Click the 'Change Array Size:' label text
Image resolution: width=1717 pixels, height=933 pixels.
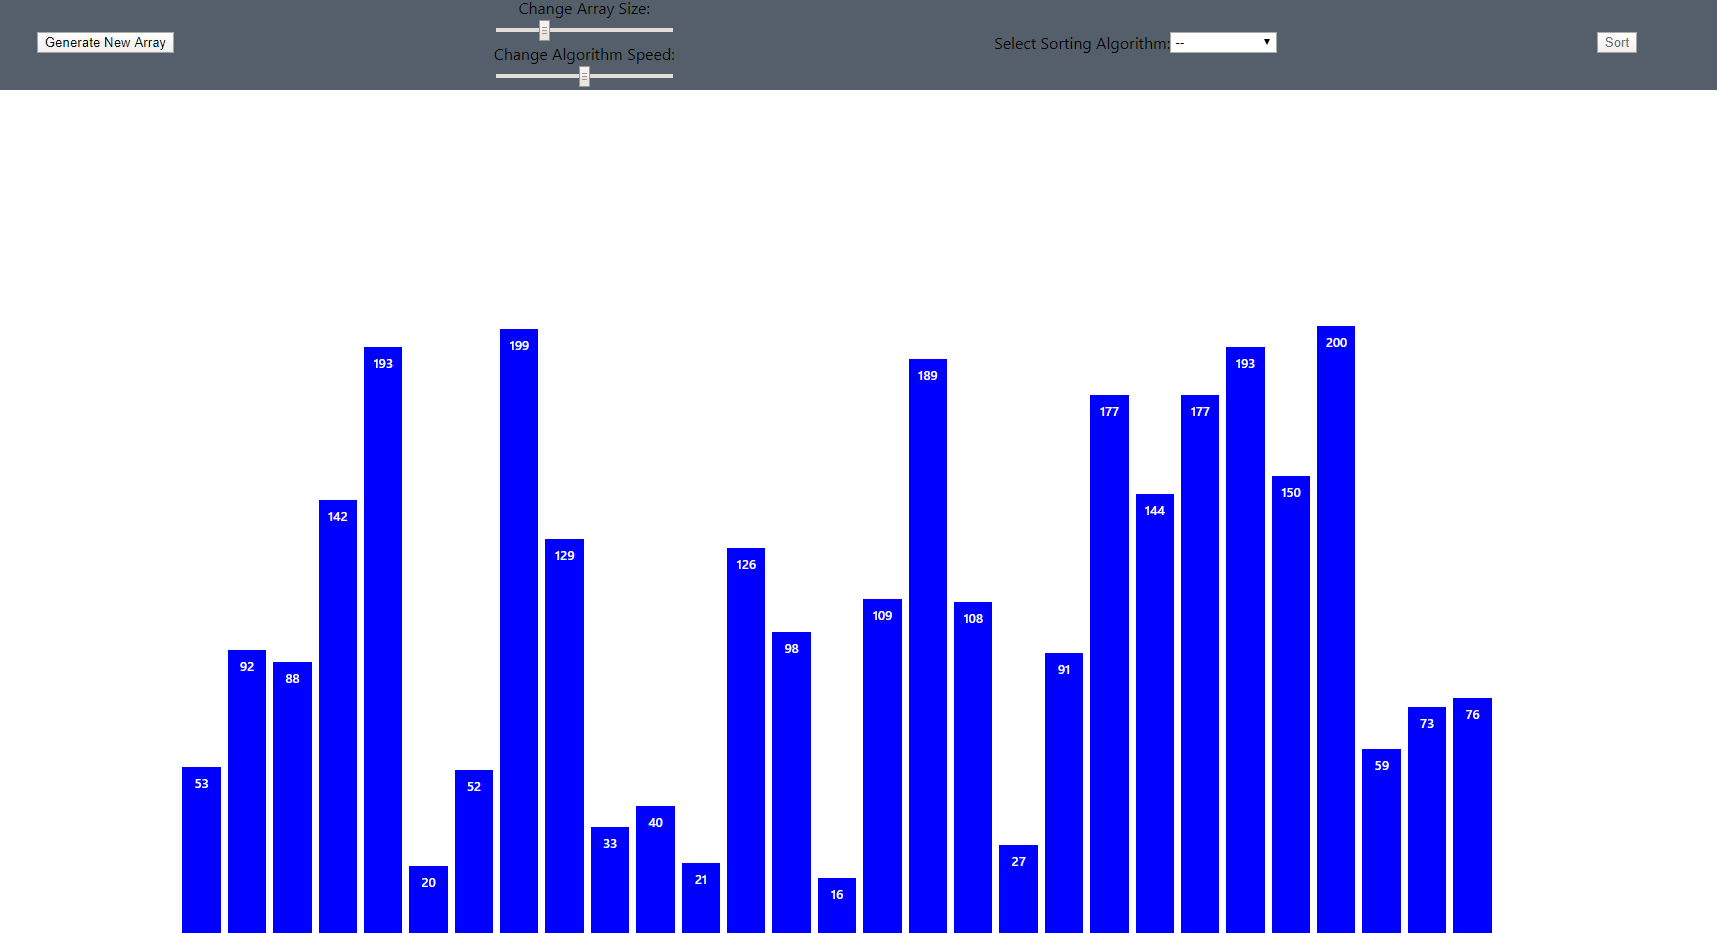(x=584, y=9)
